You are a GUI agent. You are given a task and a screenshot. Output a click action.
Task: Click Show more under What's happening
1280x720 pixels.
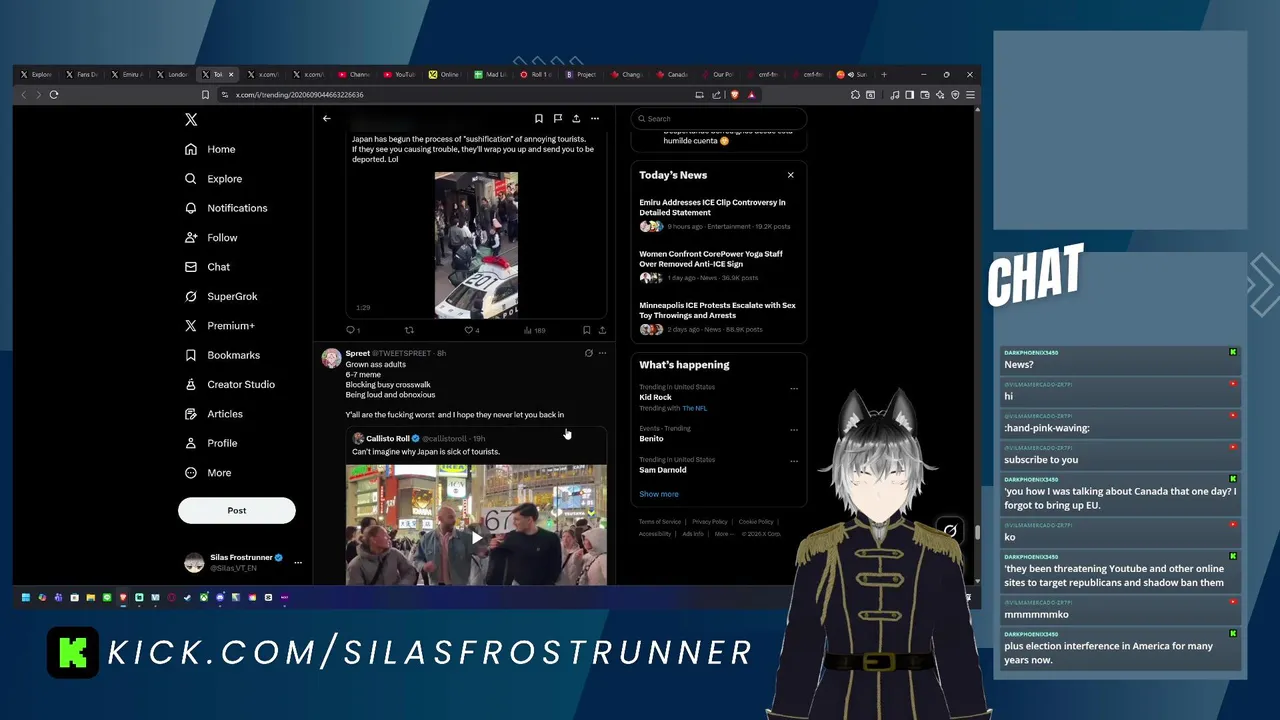coord(658,494)
